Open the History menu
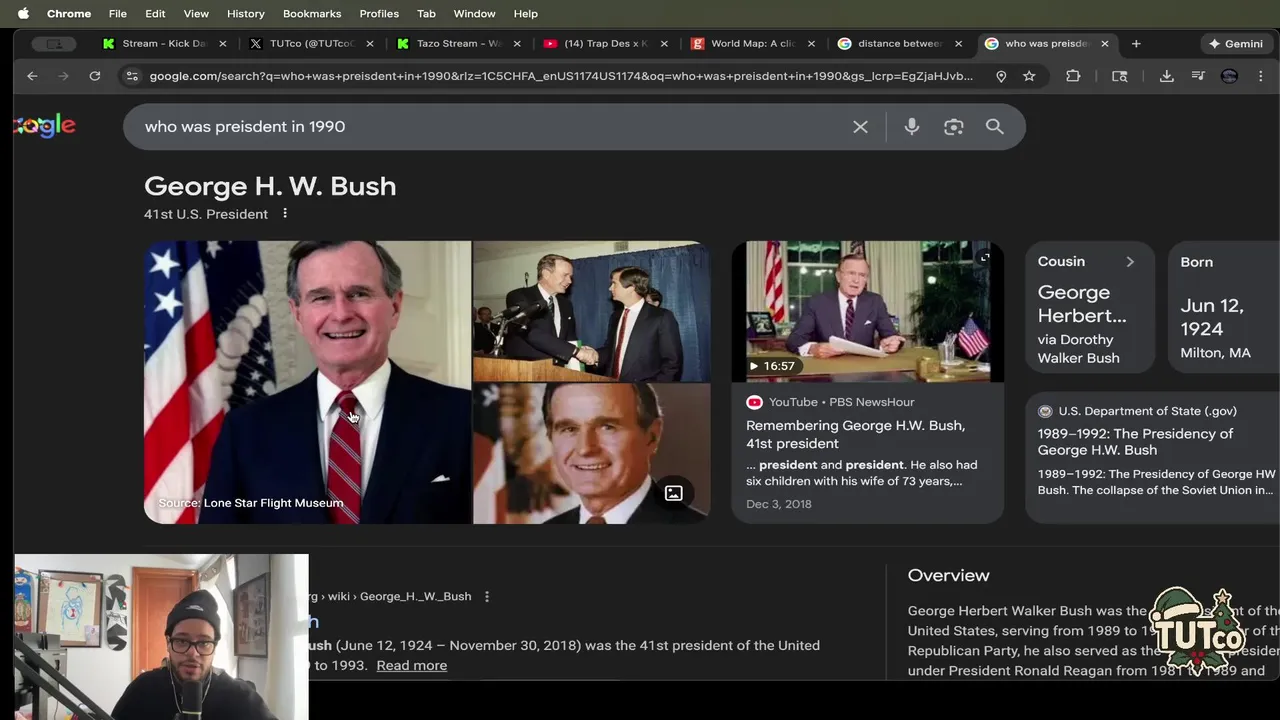The height and width of the screenshot is (720, 1280). [245, 14]
